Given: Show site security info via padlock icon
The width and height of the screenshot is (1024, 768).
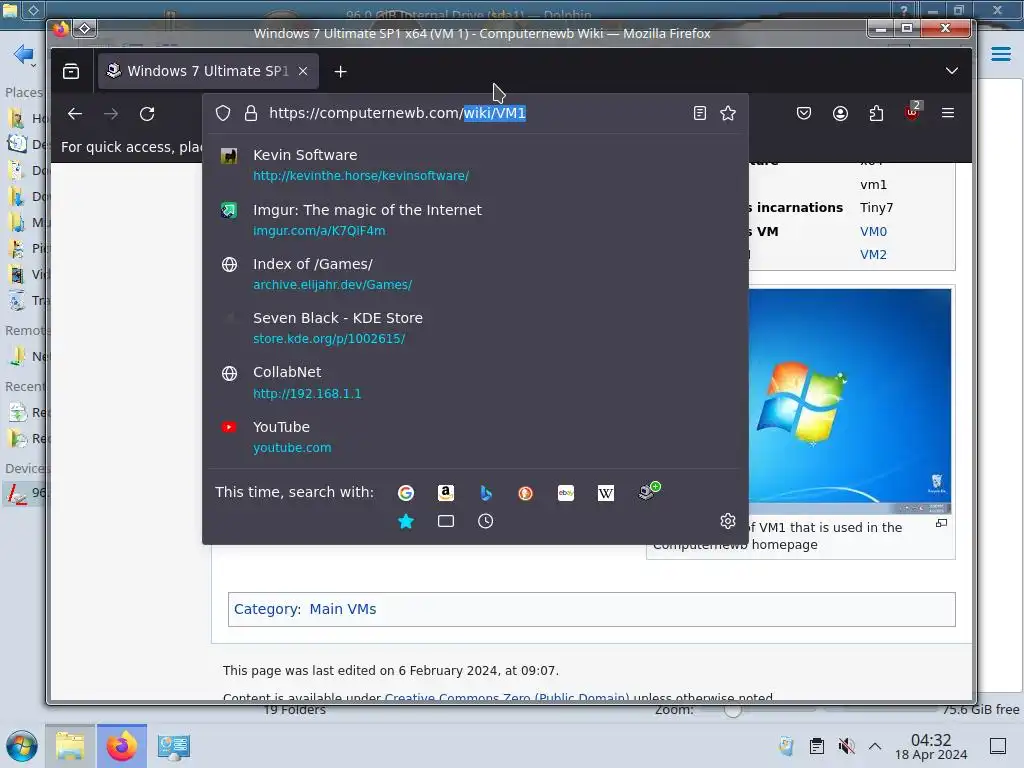Looking at the screenshot, I should coord(251,113).
